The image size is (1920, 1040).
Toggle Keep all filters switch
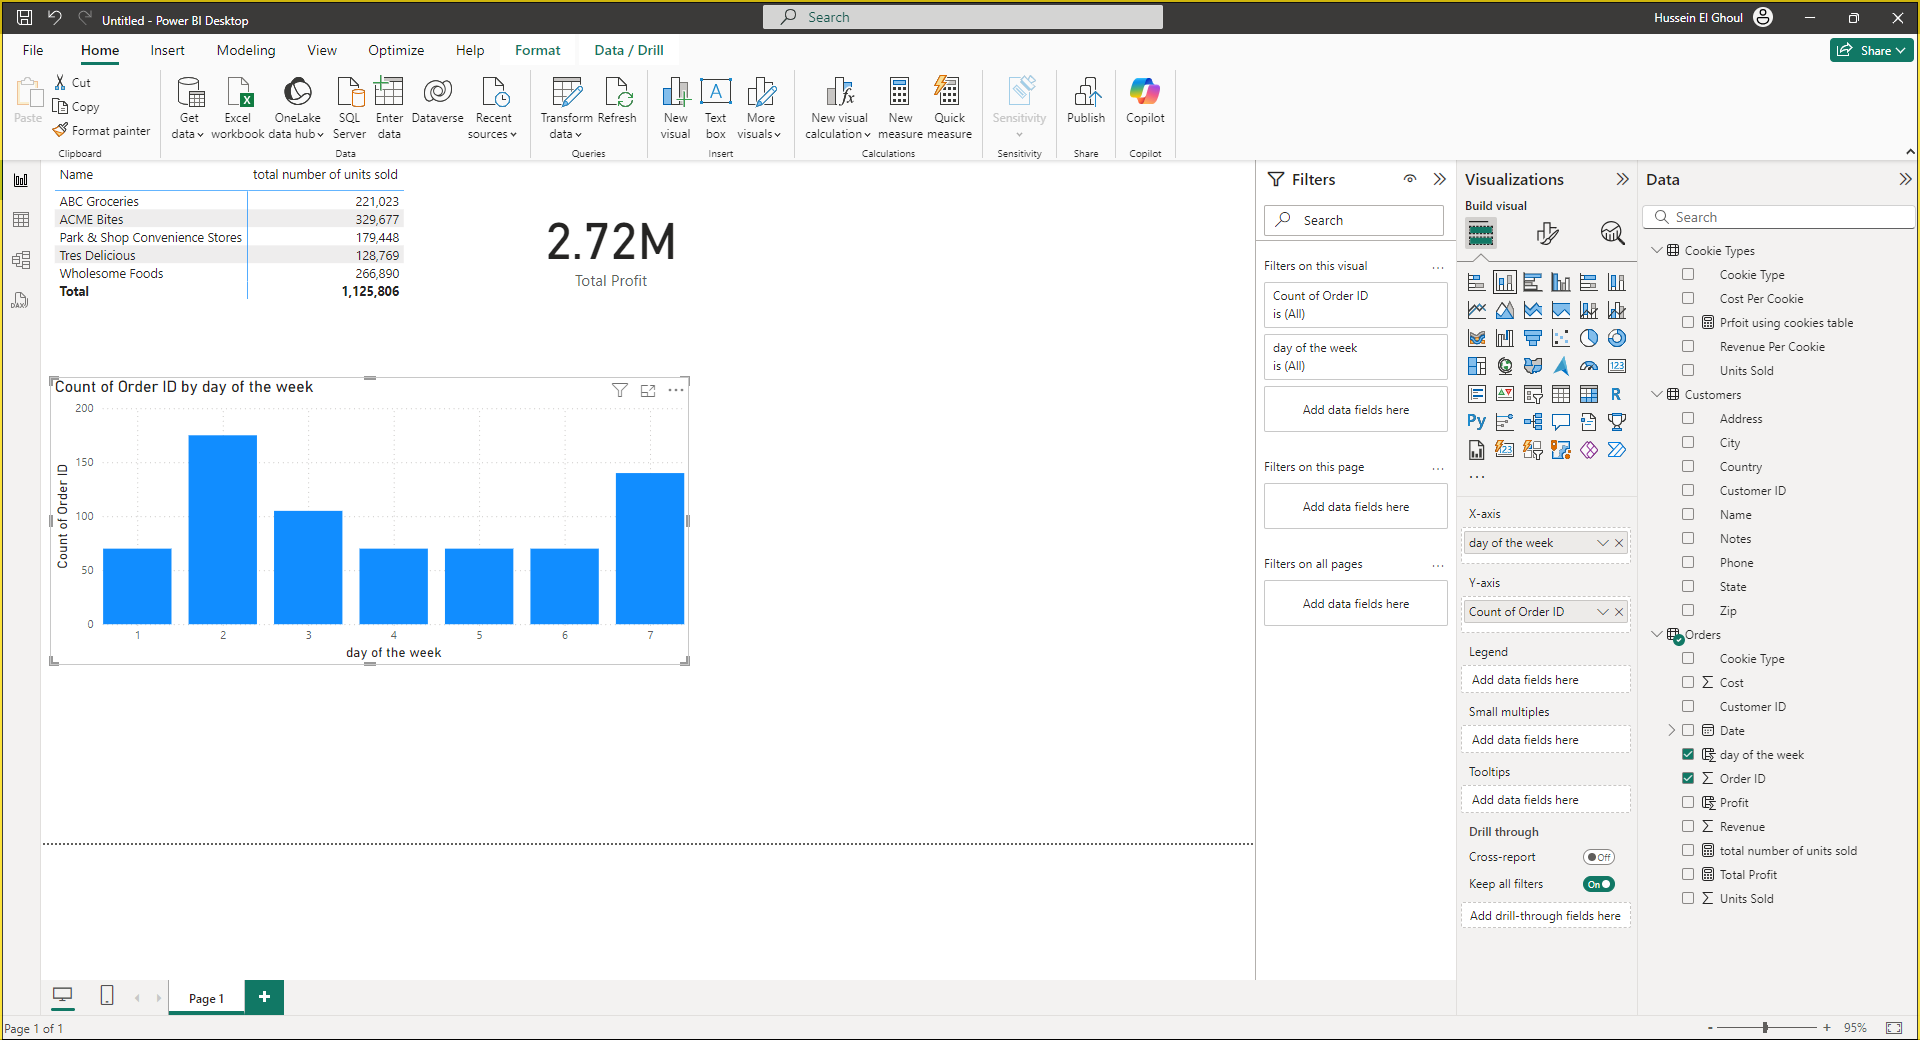tap(1598, 884)
